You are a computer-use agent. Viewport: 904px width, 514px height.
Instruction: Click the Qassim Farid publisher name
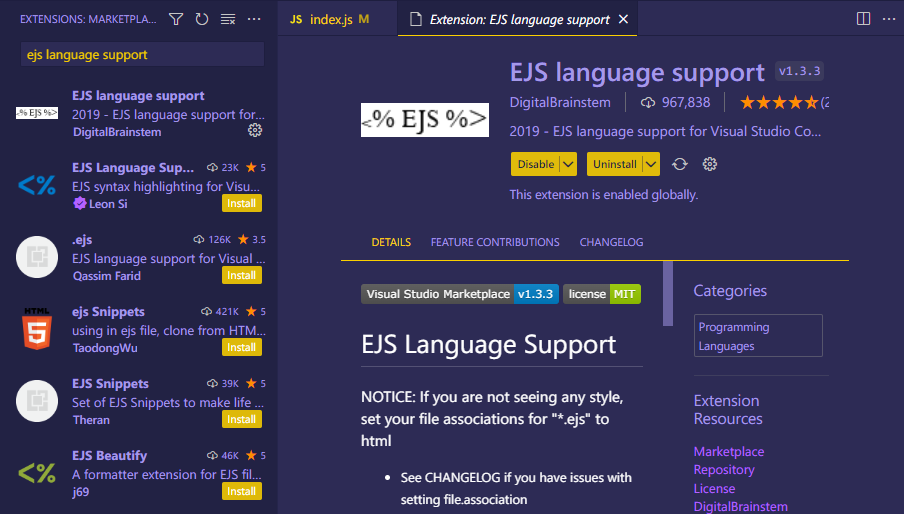107,275
